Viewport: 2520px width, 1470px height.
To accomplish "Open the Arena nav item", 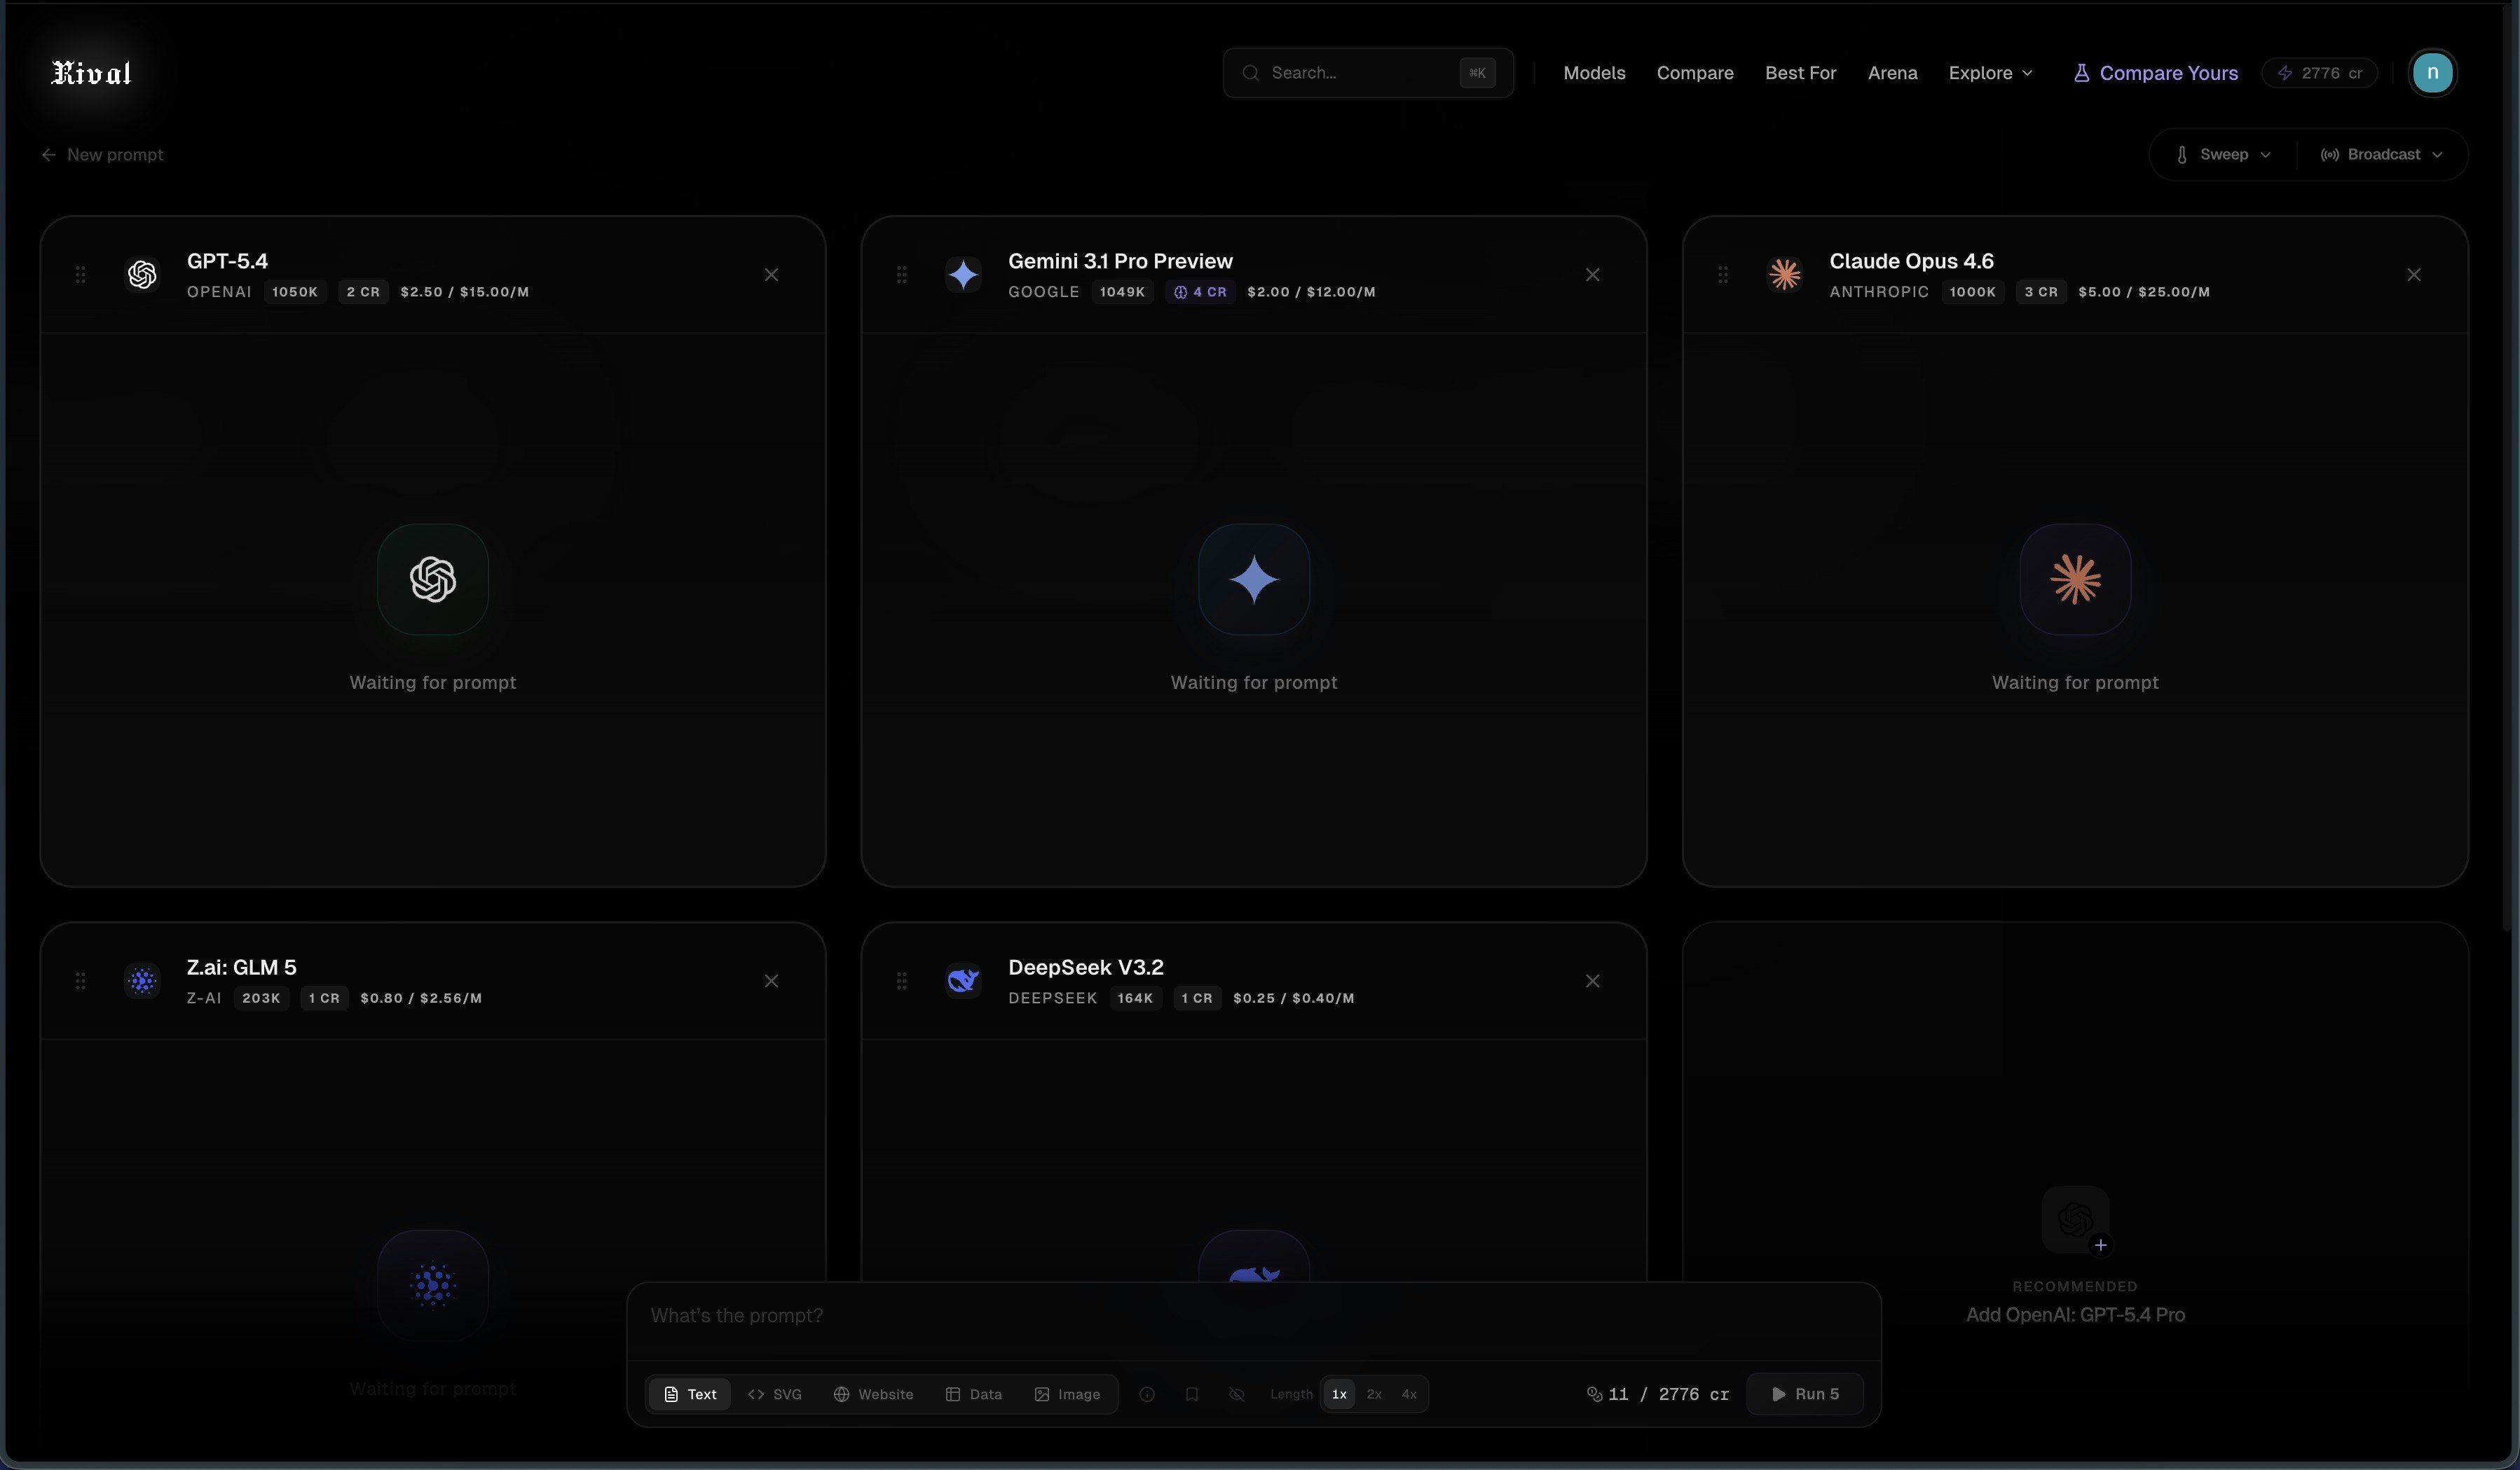I will click(1892, 73).
